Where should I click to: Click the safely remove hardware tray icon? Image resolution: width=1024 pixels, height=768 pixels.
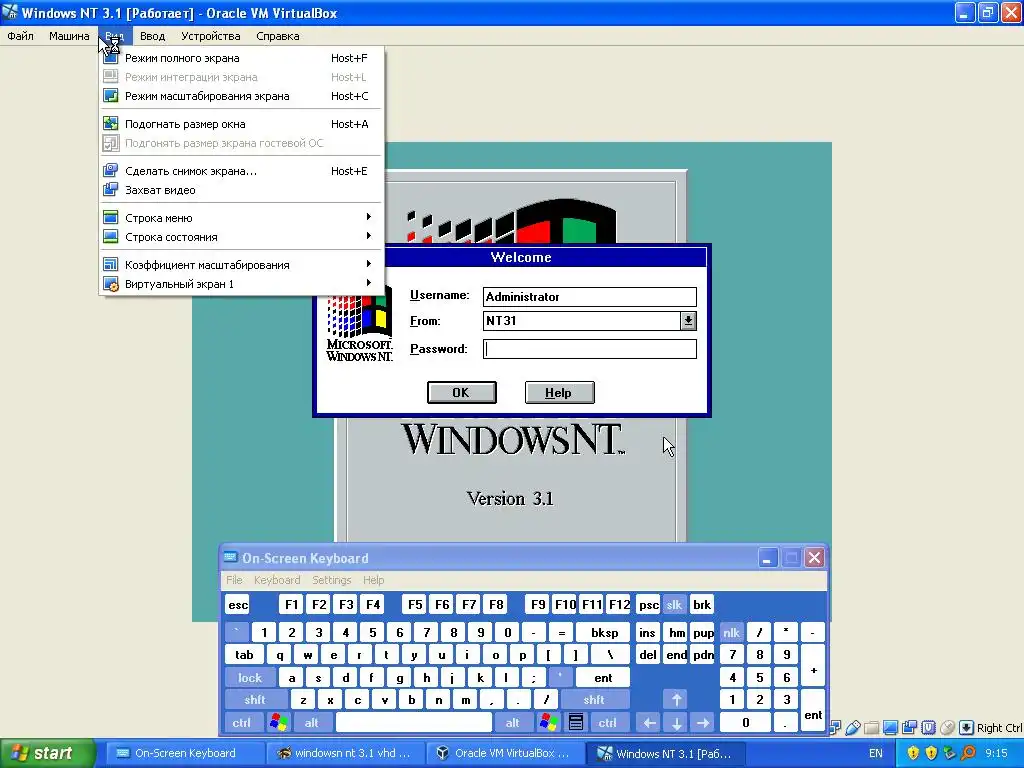(950, 753)
